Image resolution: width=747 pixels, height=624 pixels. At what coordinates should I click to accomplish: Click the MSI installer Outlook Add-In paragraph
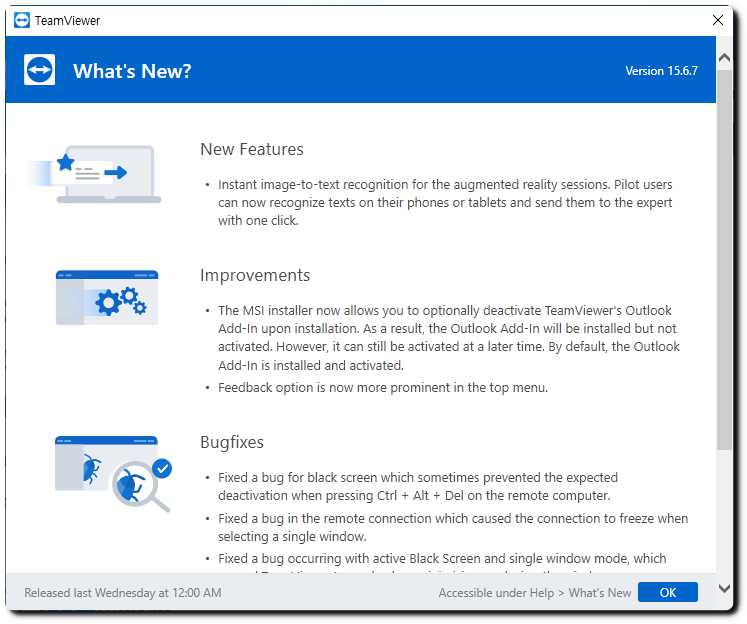(x=449, y=338)
